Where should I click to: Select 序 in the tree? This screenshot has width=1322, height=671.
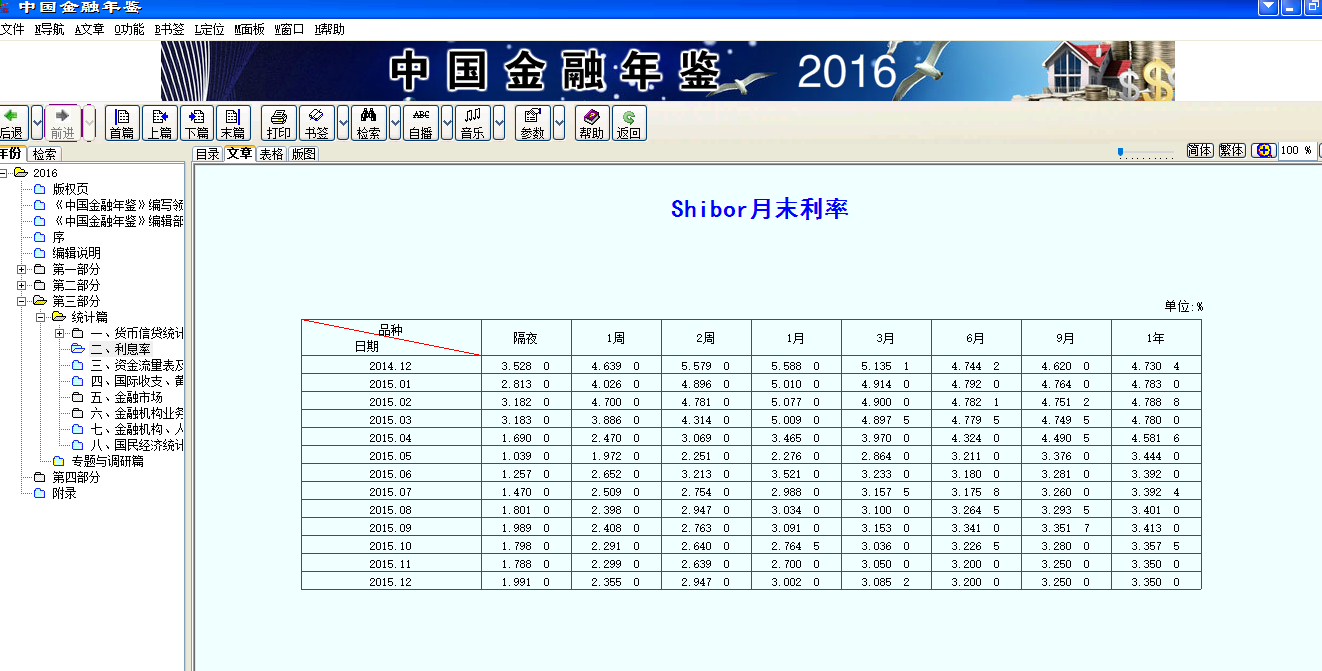click(58, 237)
